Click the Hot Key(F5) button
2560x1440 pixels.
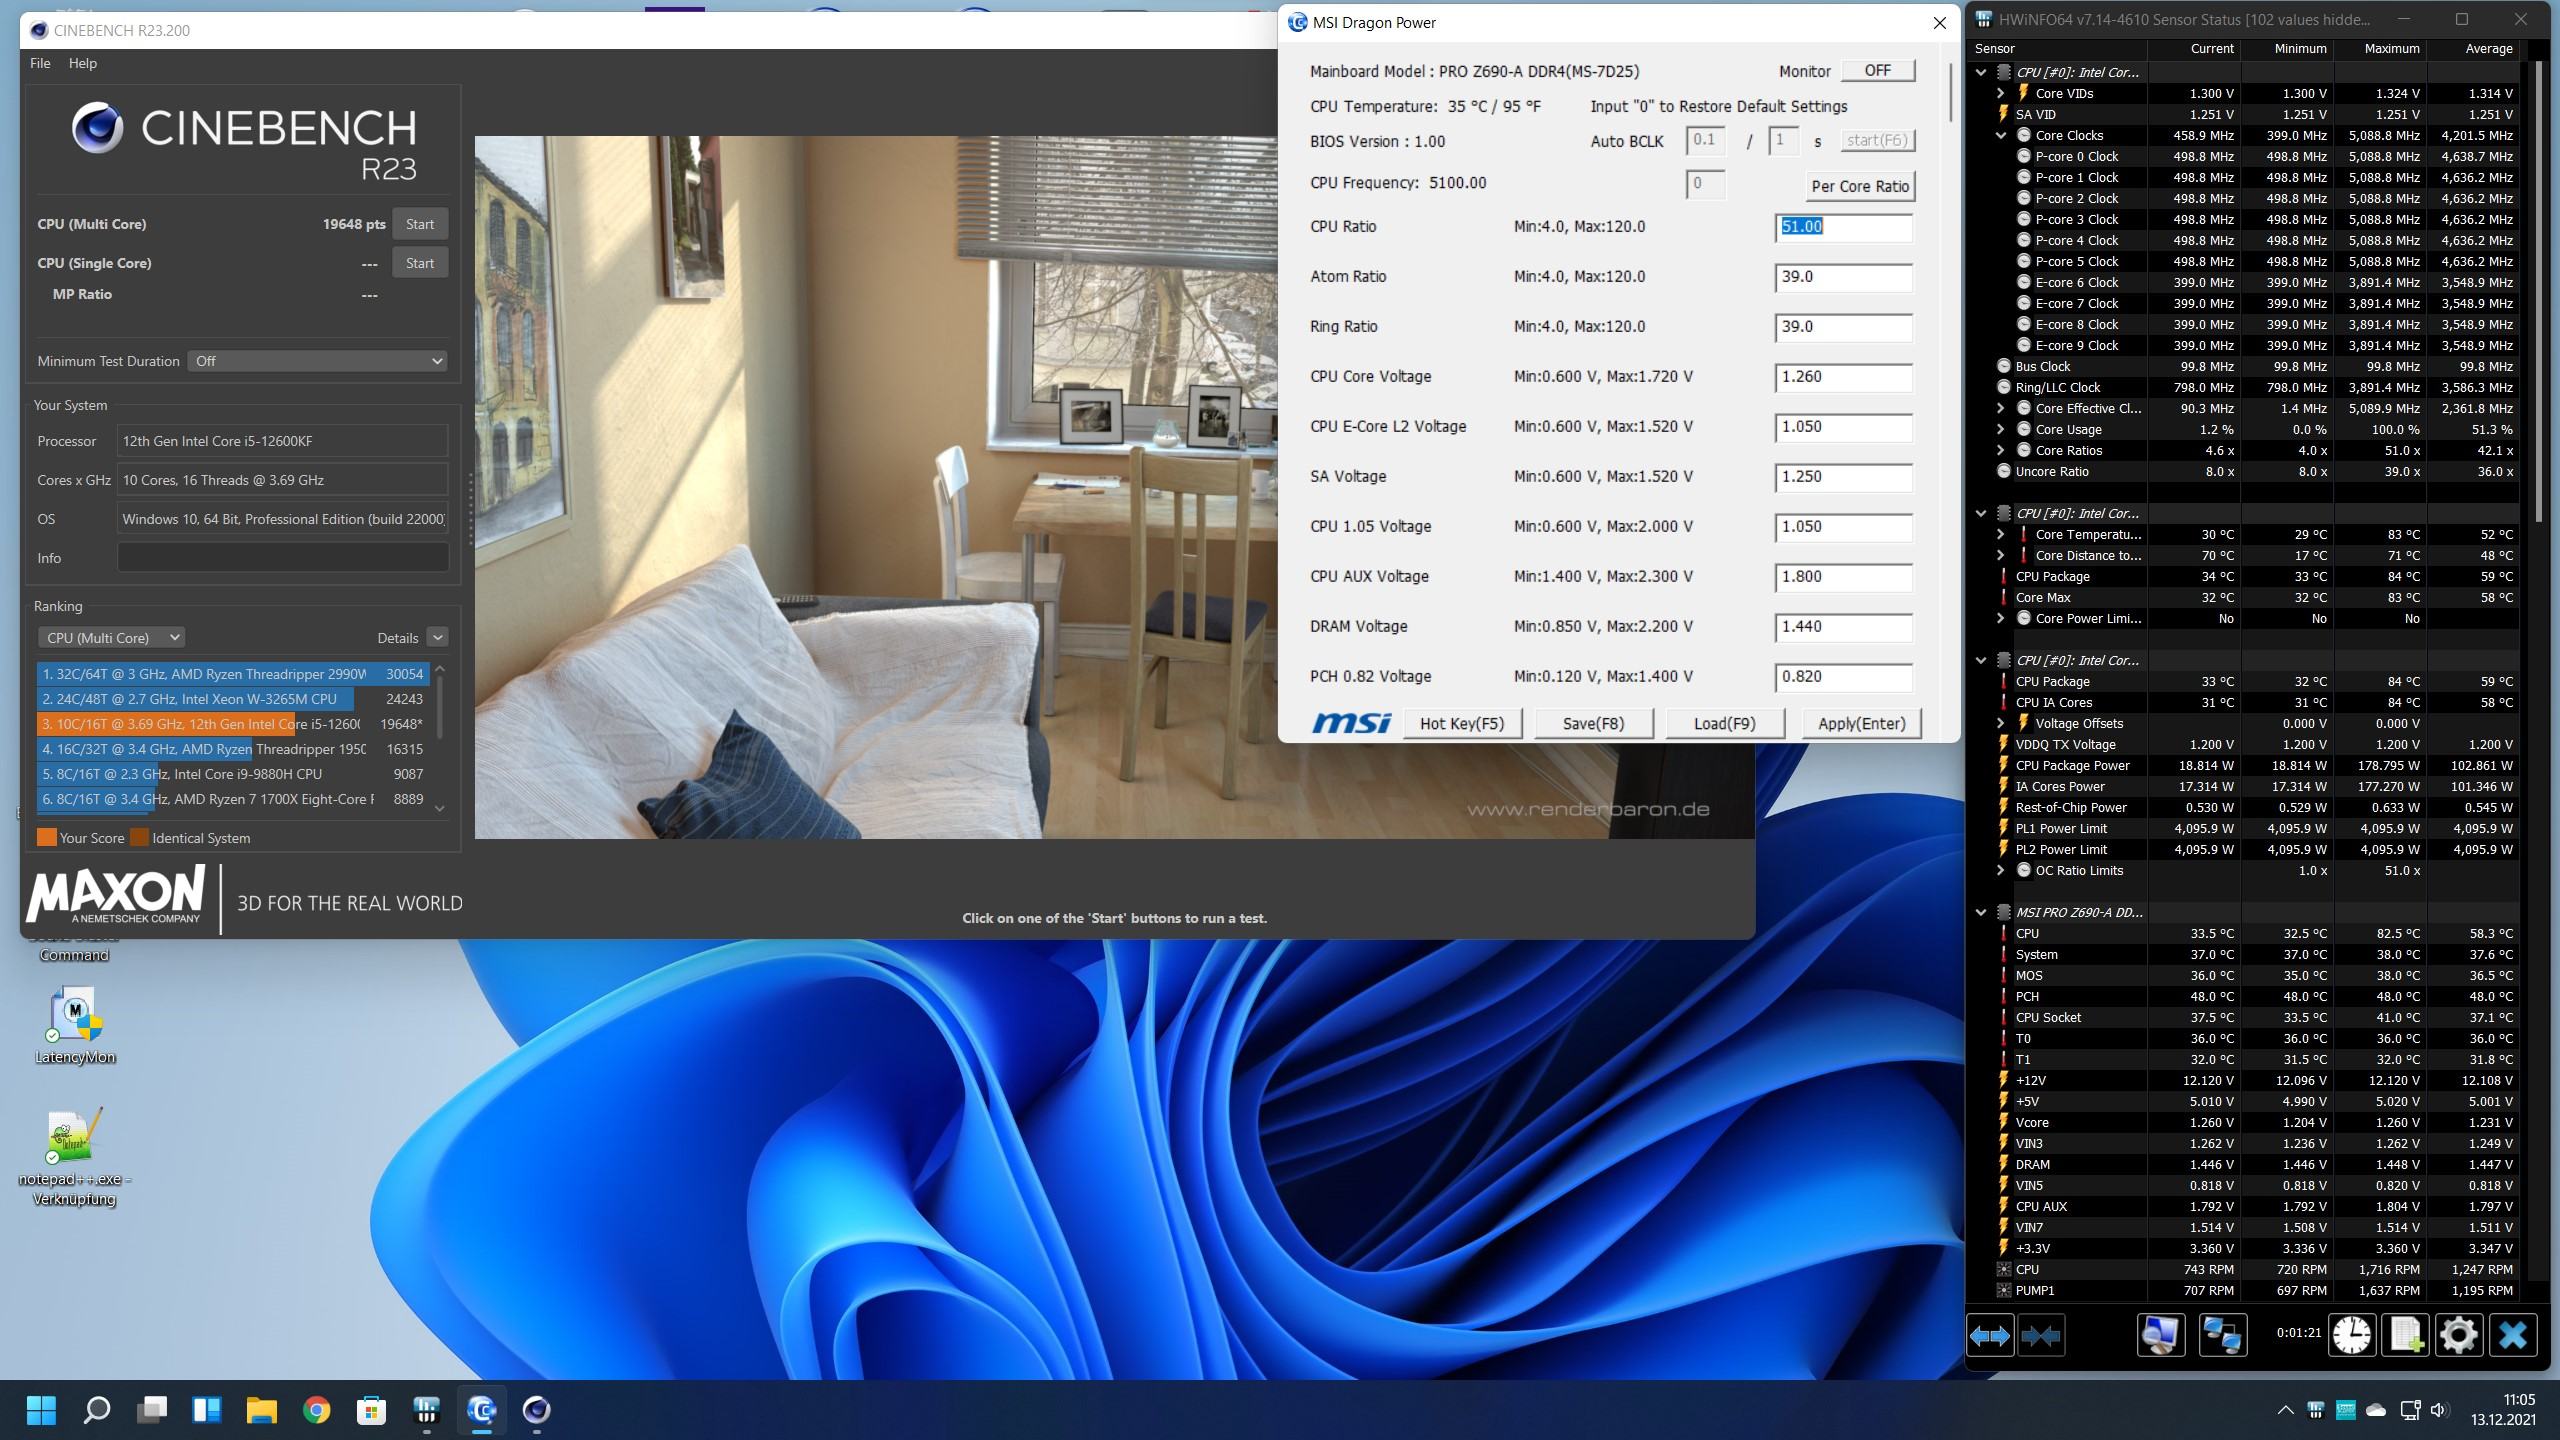pyautogui.click(x=1462, y=723)
